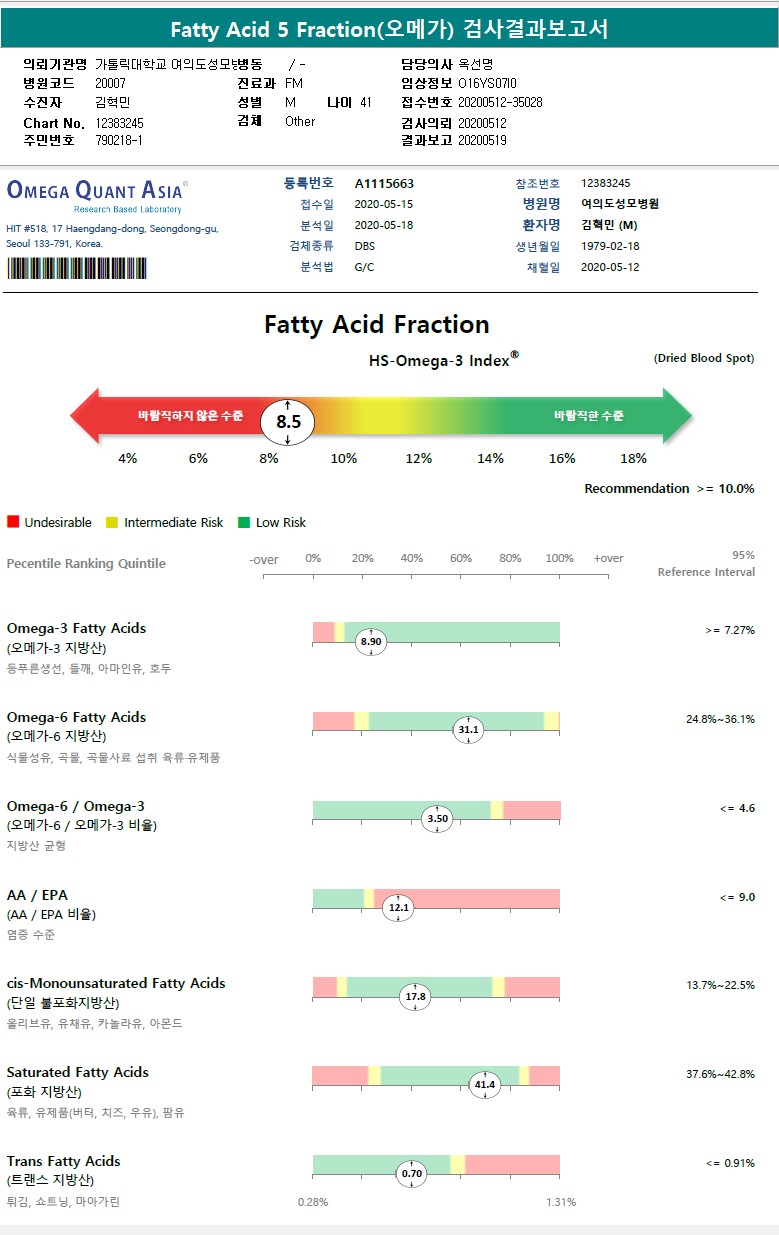Click the red Undesirable legend swatch
The width and height of the screenshot is (779, 1235).
(x=13, y=522)
